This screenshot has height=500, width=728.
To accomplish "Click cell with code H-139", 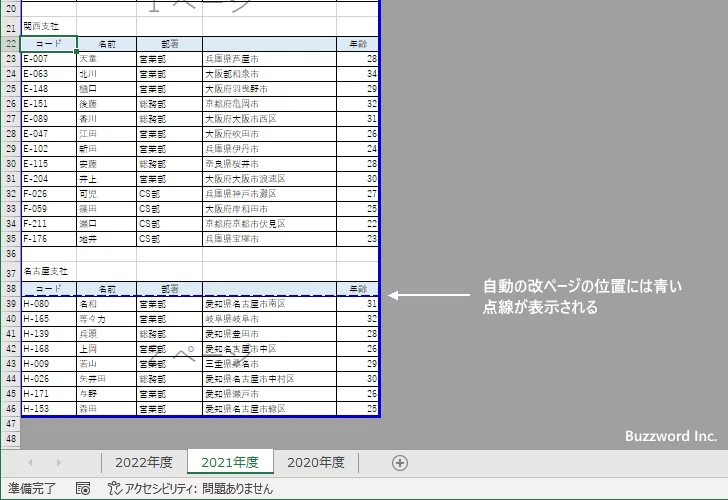I will point(49,334).
